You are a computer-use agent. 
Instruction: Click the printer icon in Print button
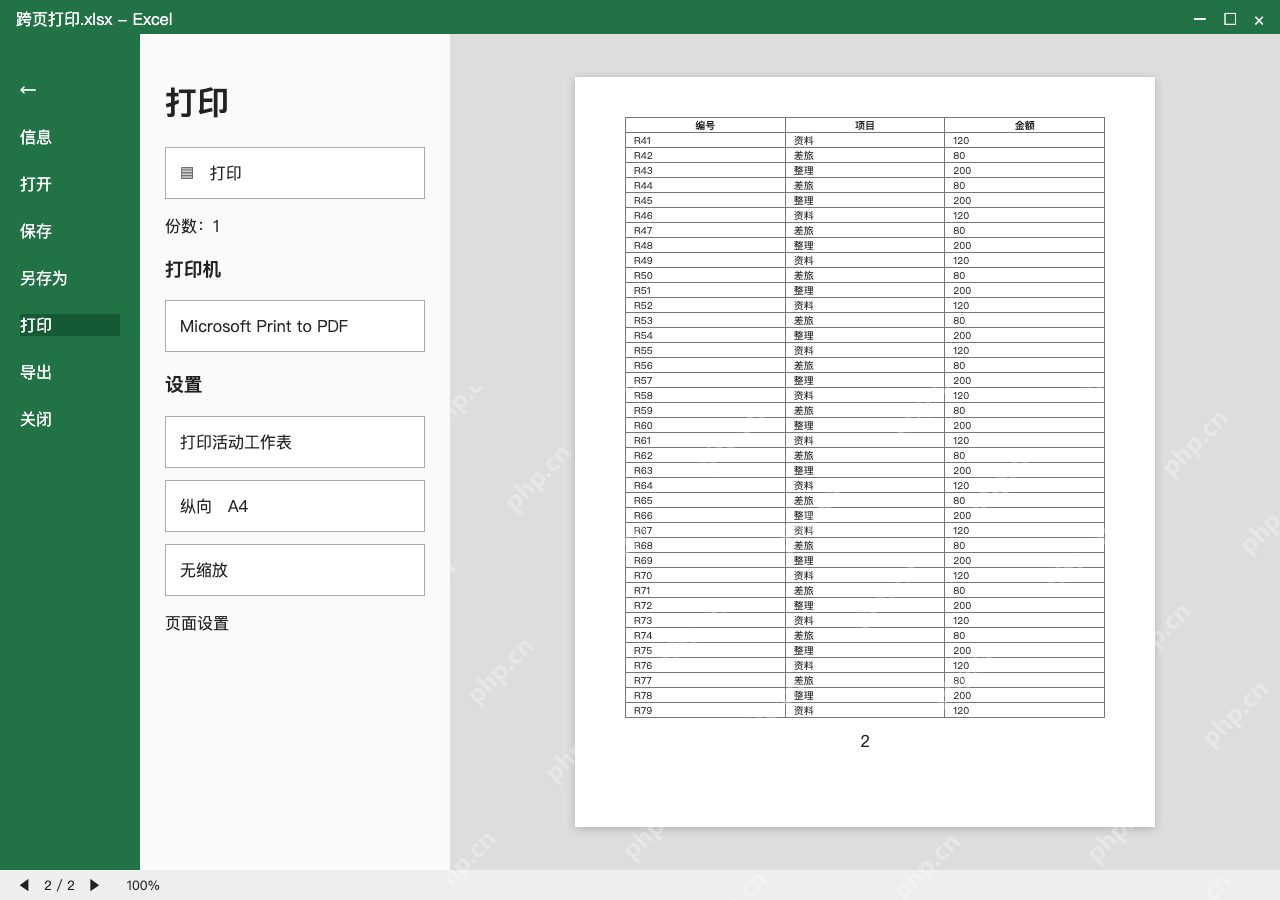pos(187,173)
